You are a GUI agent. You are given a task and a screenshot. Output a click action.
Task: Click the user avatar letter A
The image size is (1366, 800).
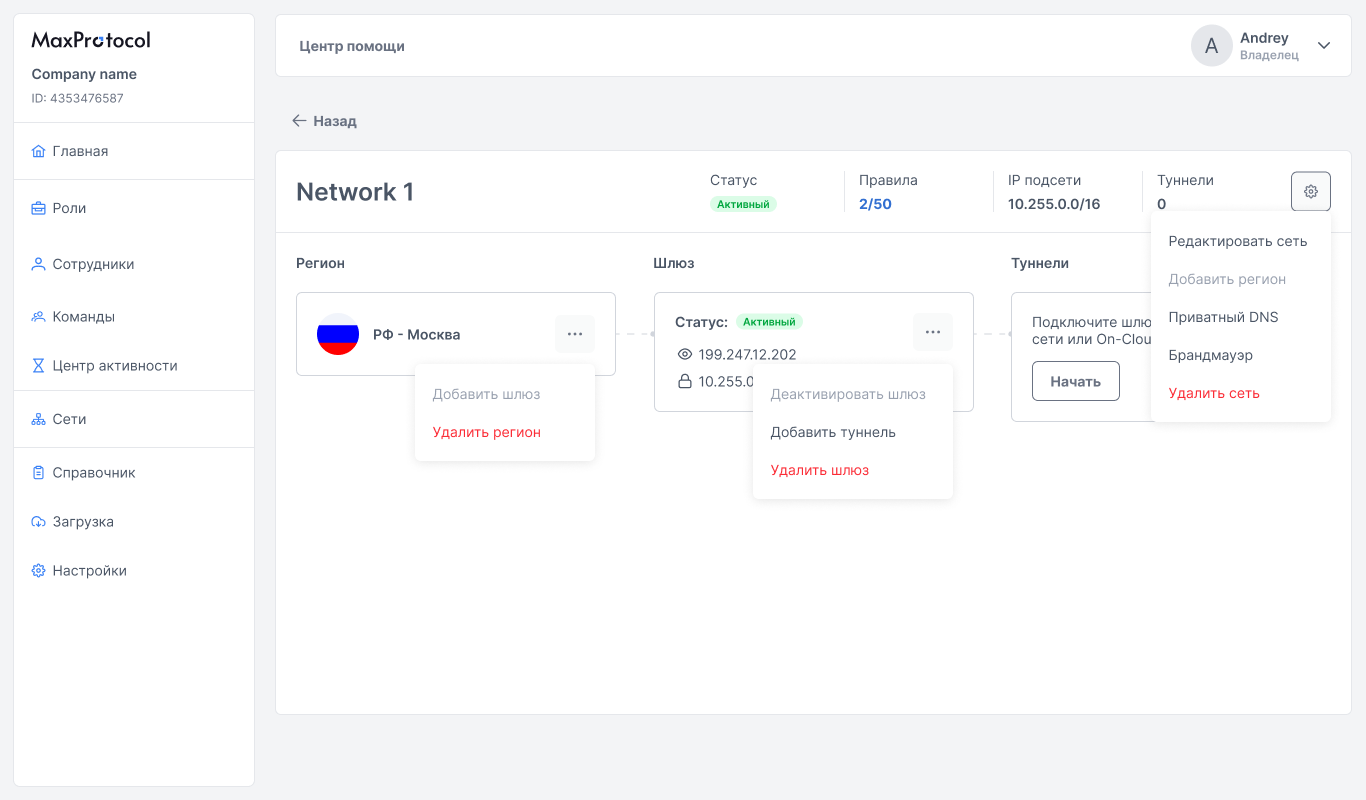(x=1211, y=45)
